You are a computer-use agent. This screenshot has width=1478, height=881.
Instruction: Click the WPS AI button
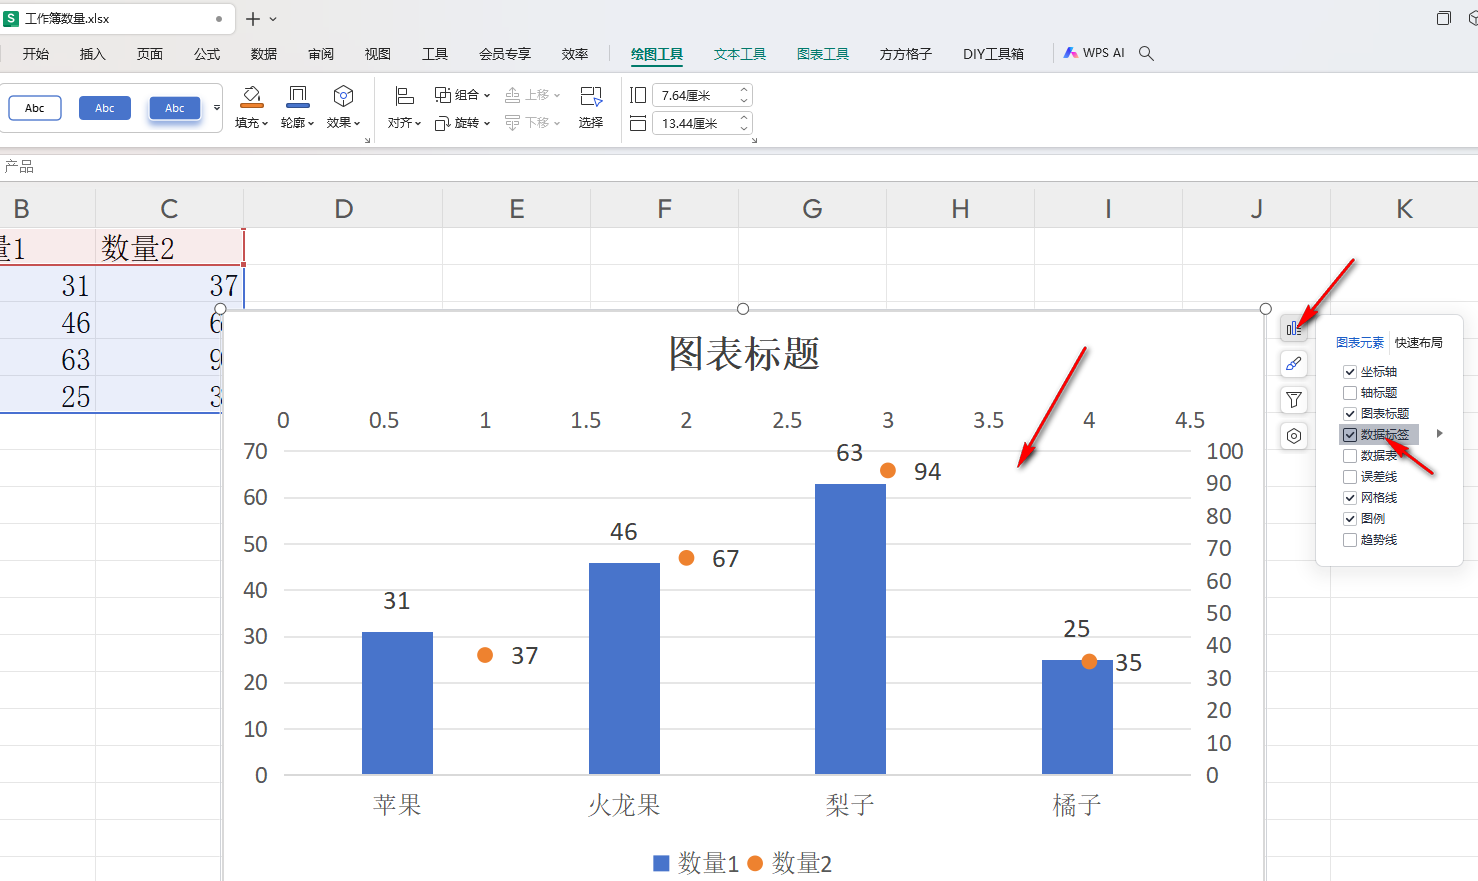tap(1094, 53)
